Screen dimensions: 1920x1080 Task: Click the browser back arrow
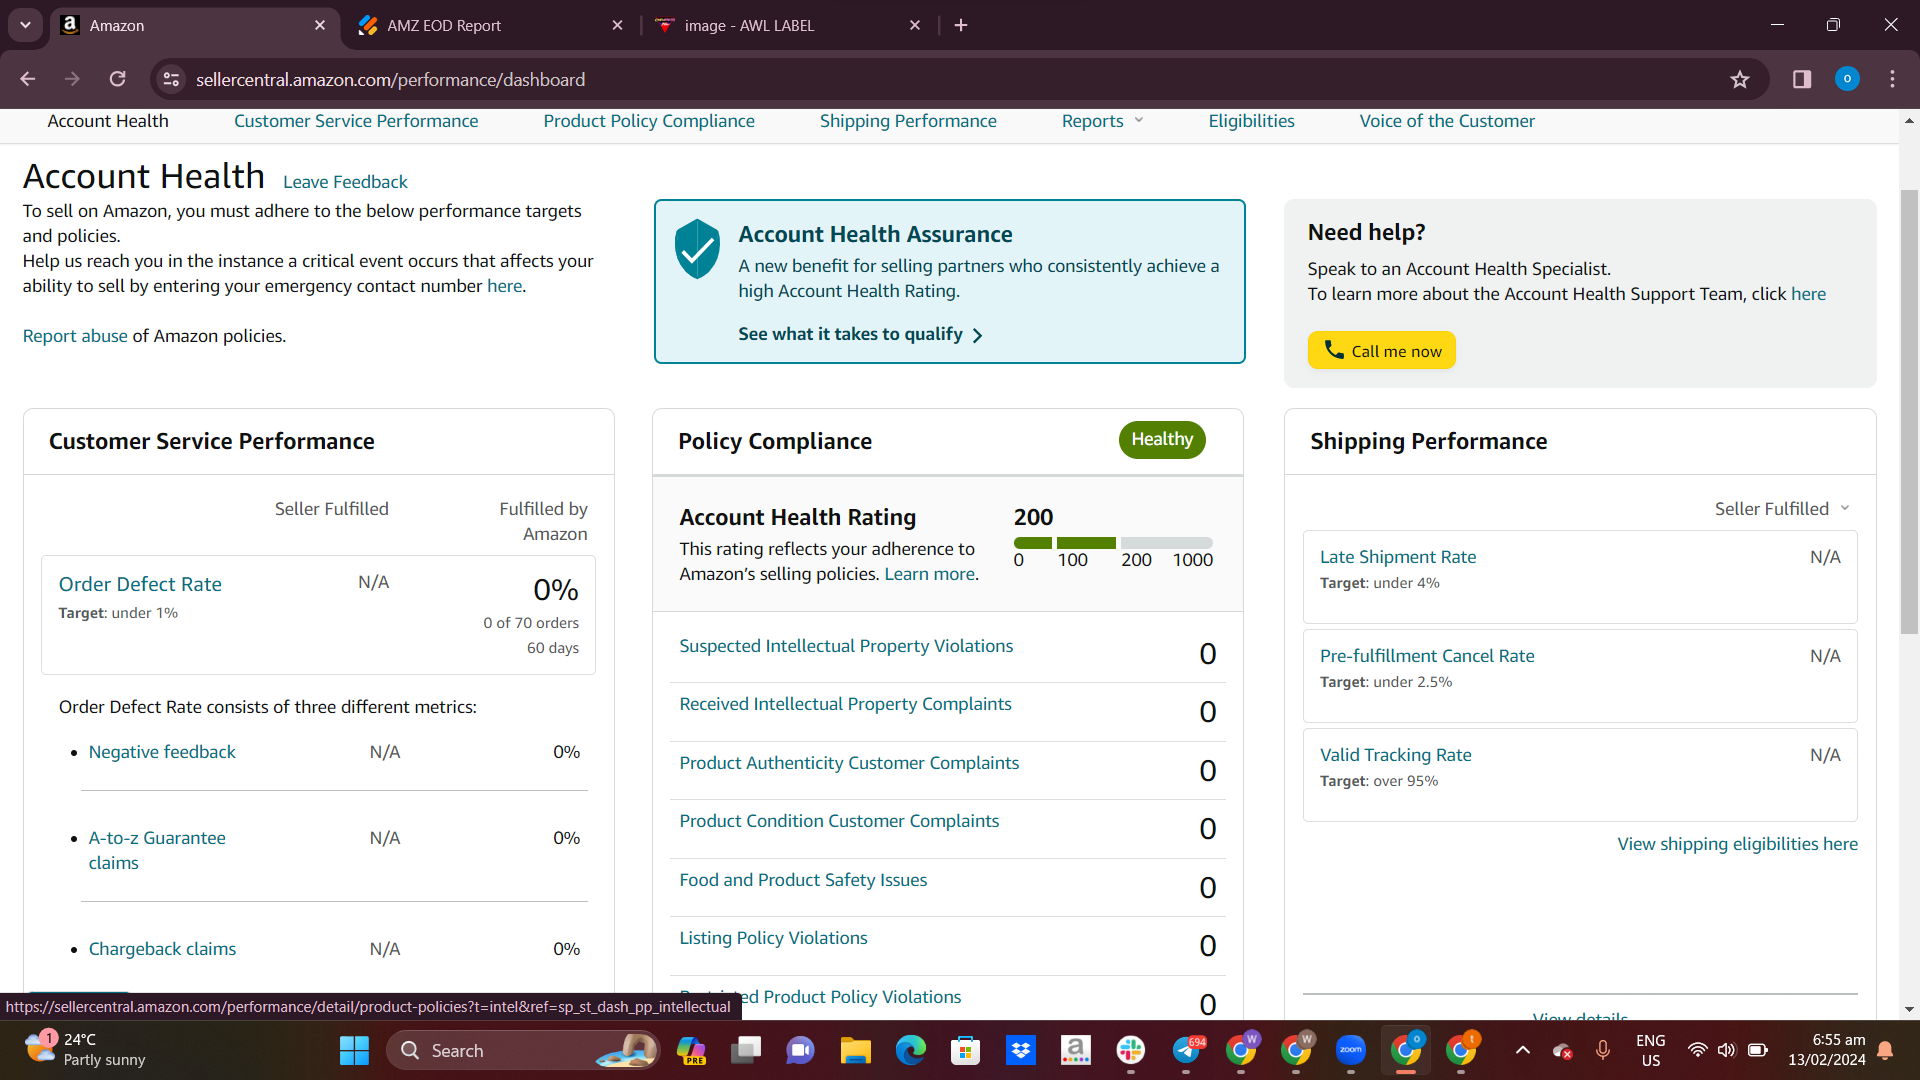point(28,79)
